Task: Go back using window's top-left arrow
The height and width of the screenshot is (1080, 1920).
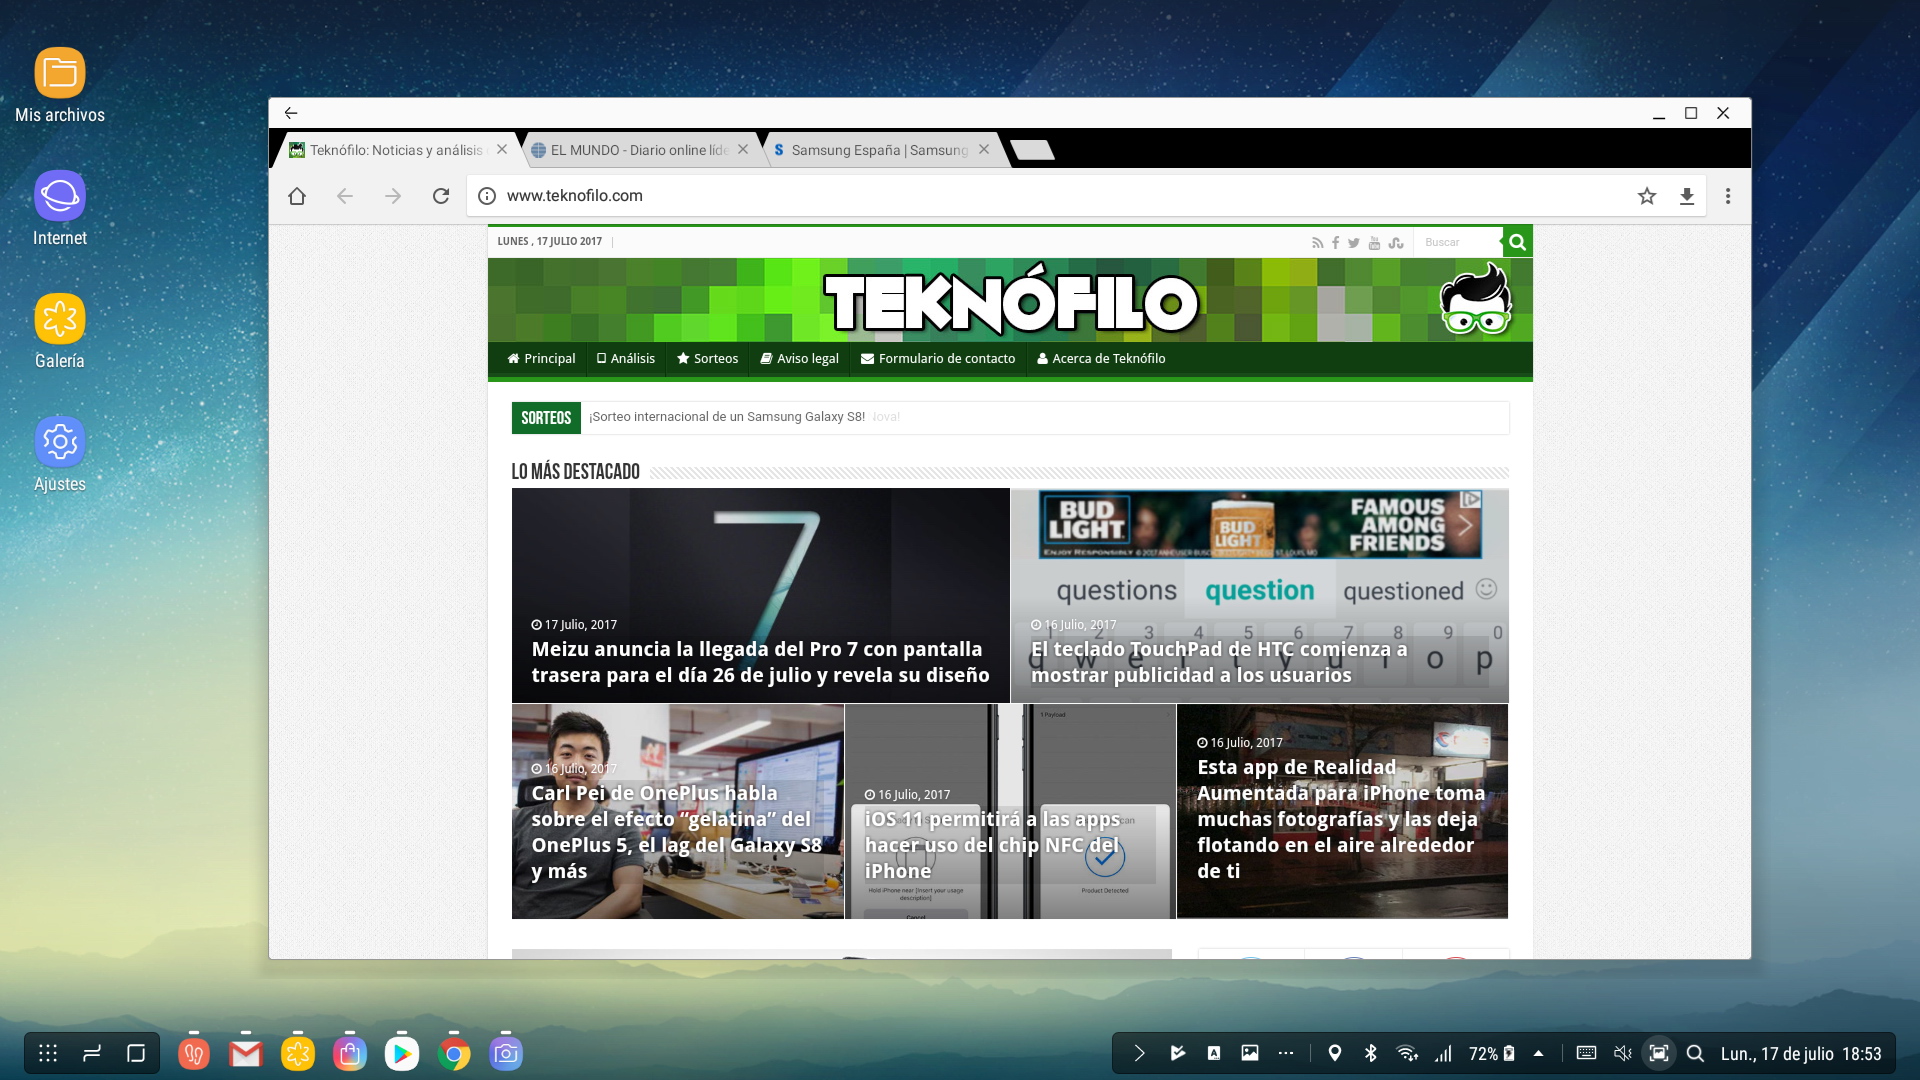Action: click(291, 113)
